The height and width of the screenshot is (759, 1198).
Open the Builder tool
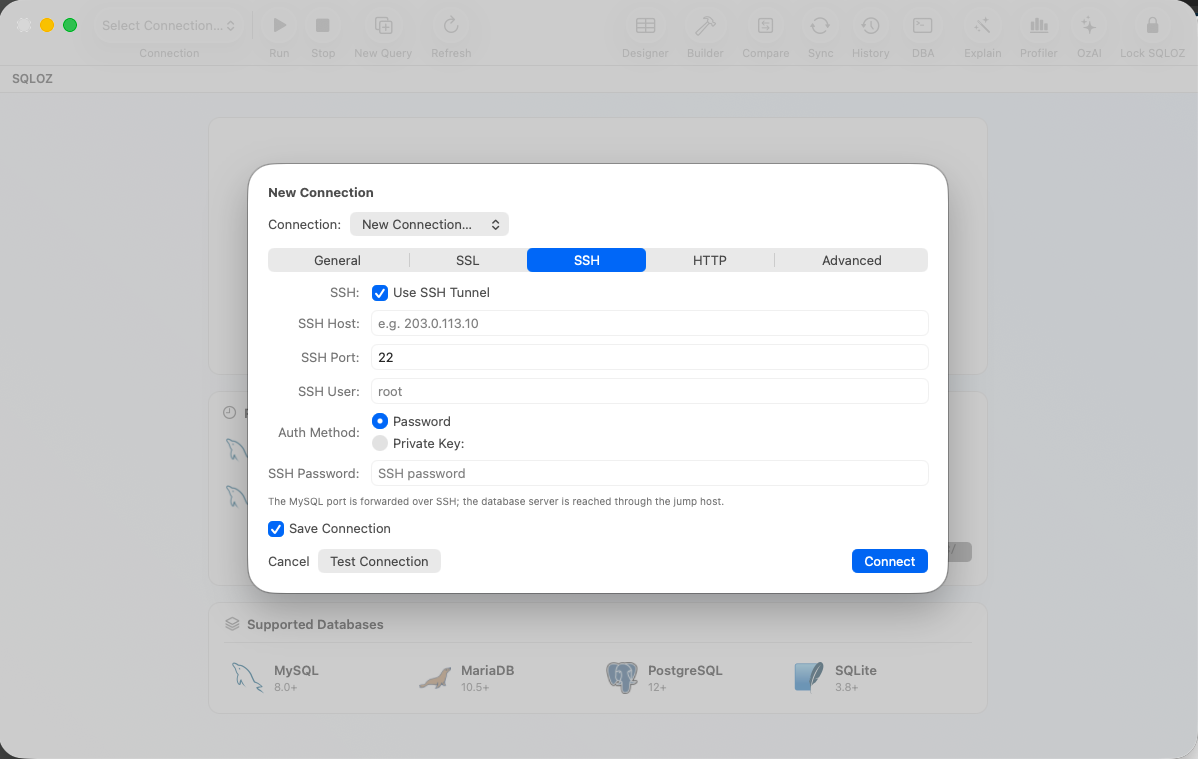(x=704, y=26)
